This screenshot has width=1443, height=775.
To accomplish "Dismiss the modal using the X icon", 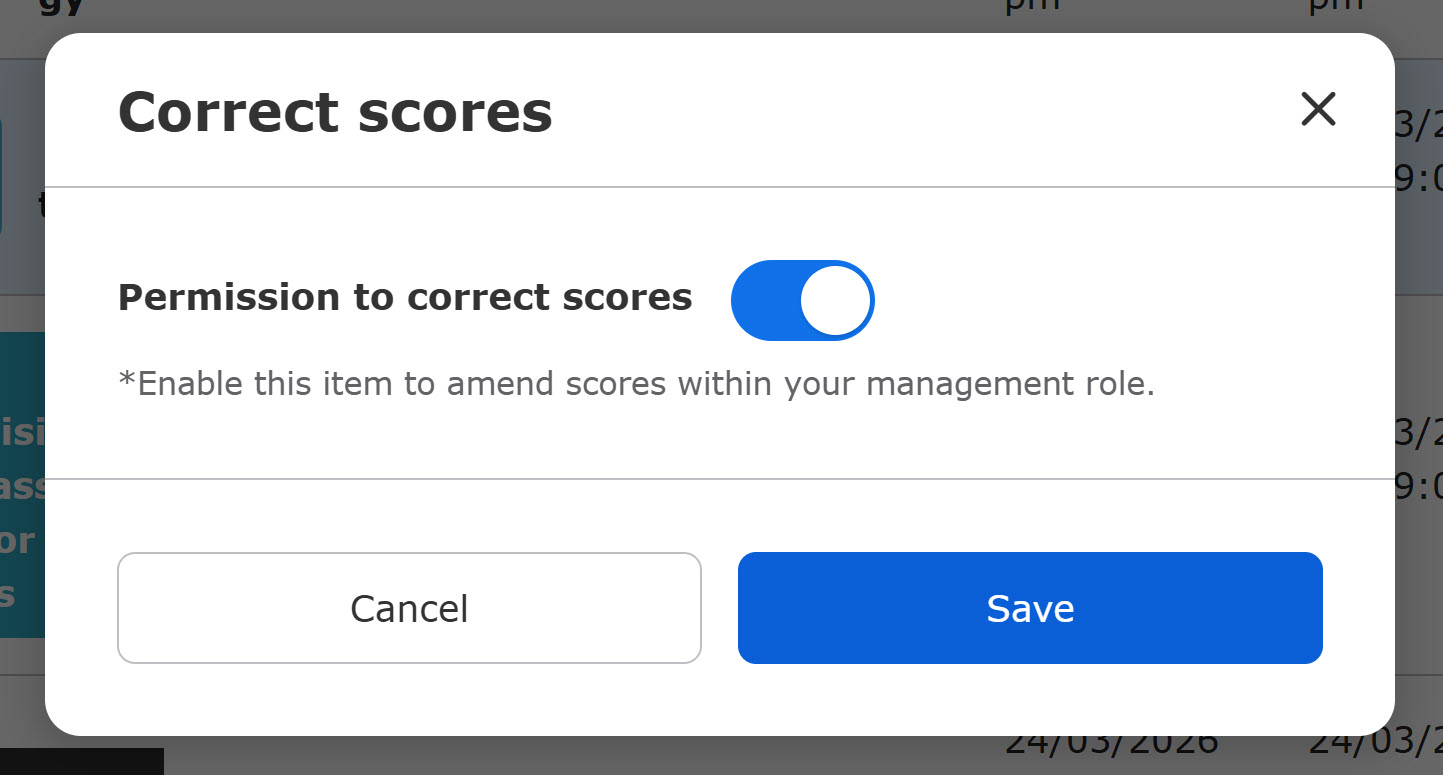I will [x=1318, y=109].
